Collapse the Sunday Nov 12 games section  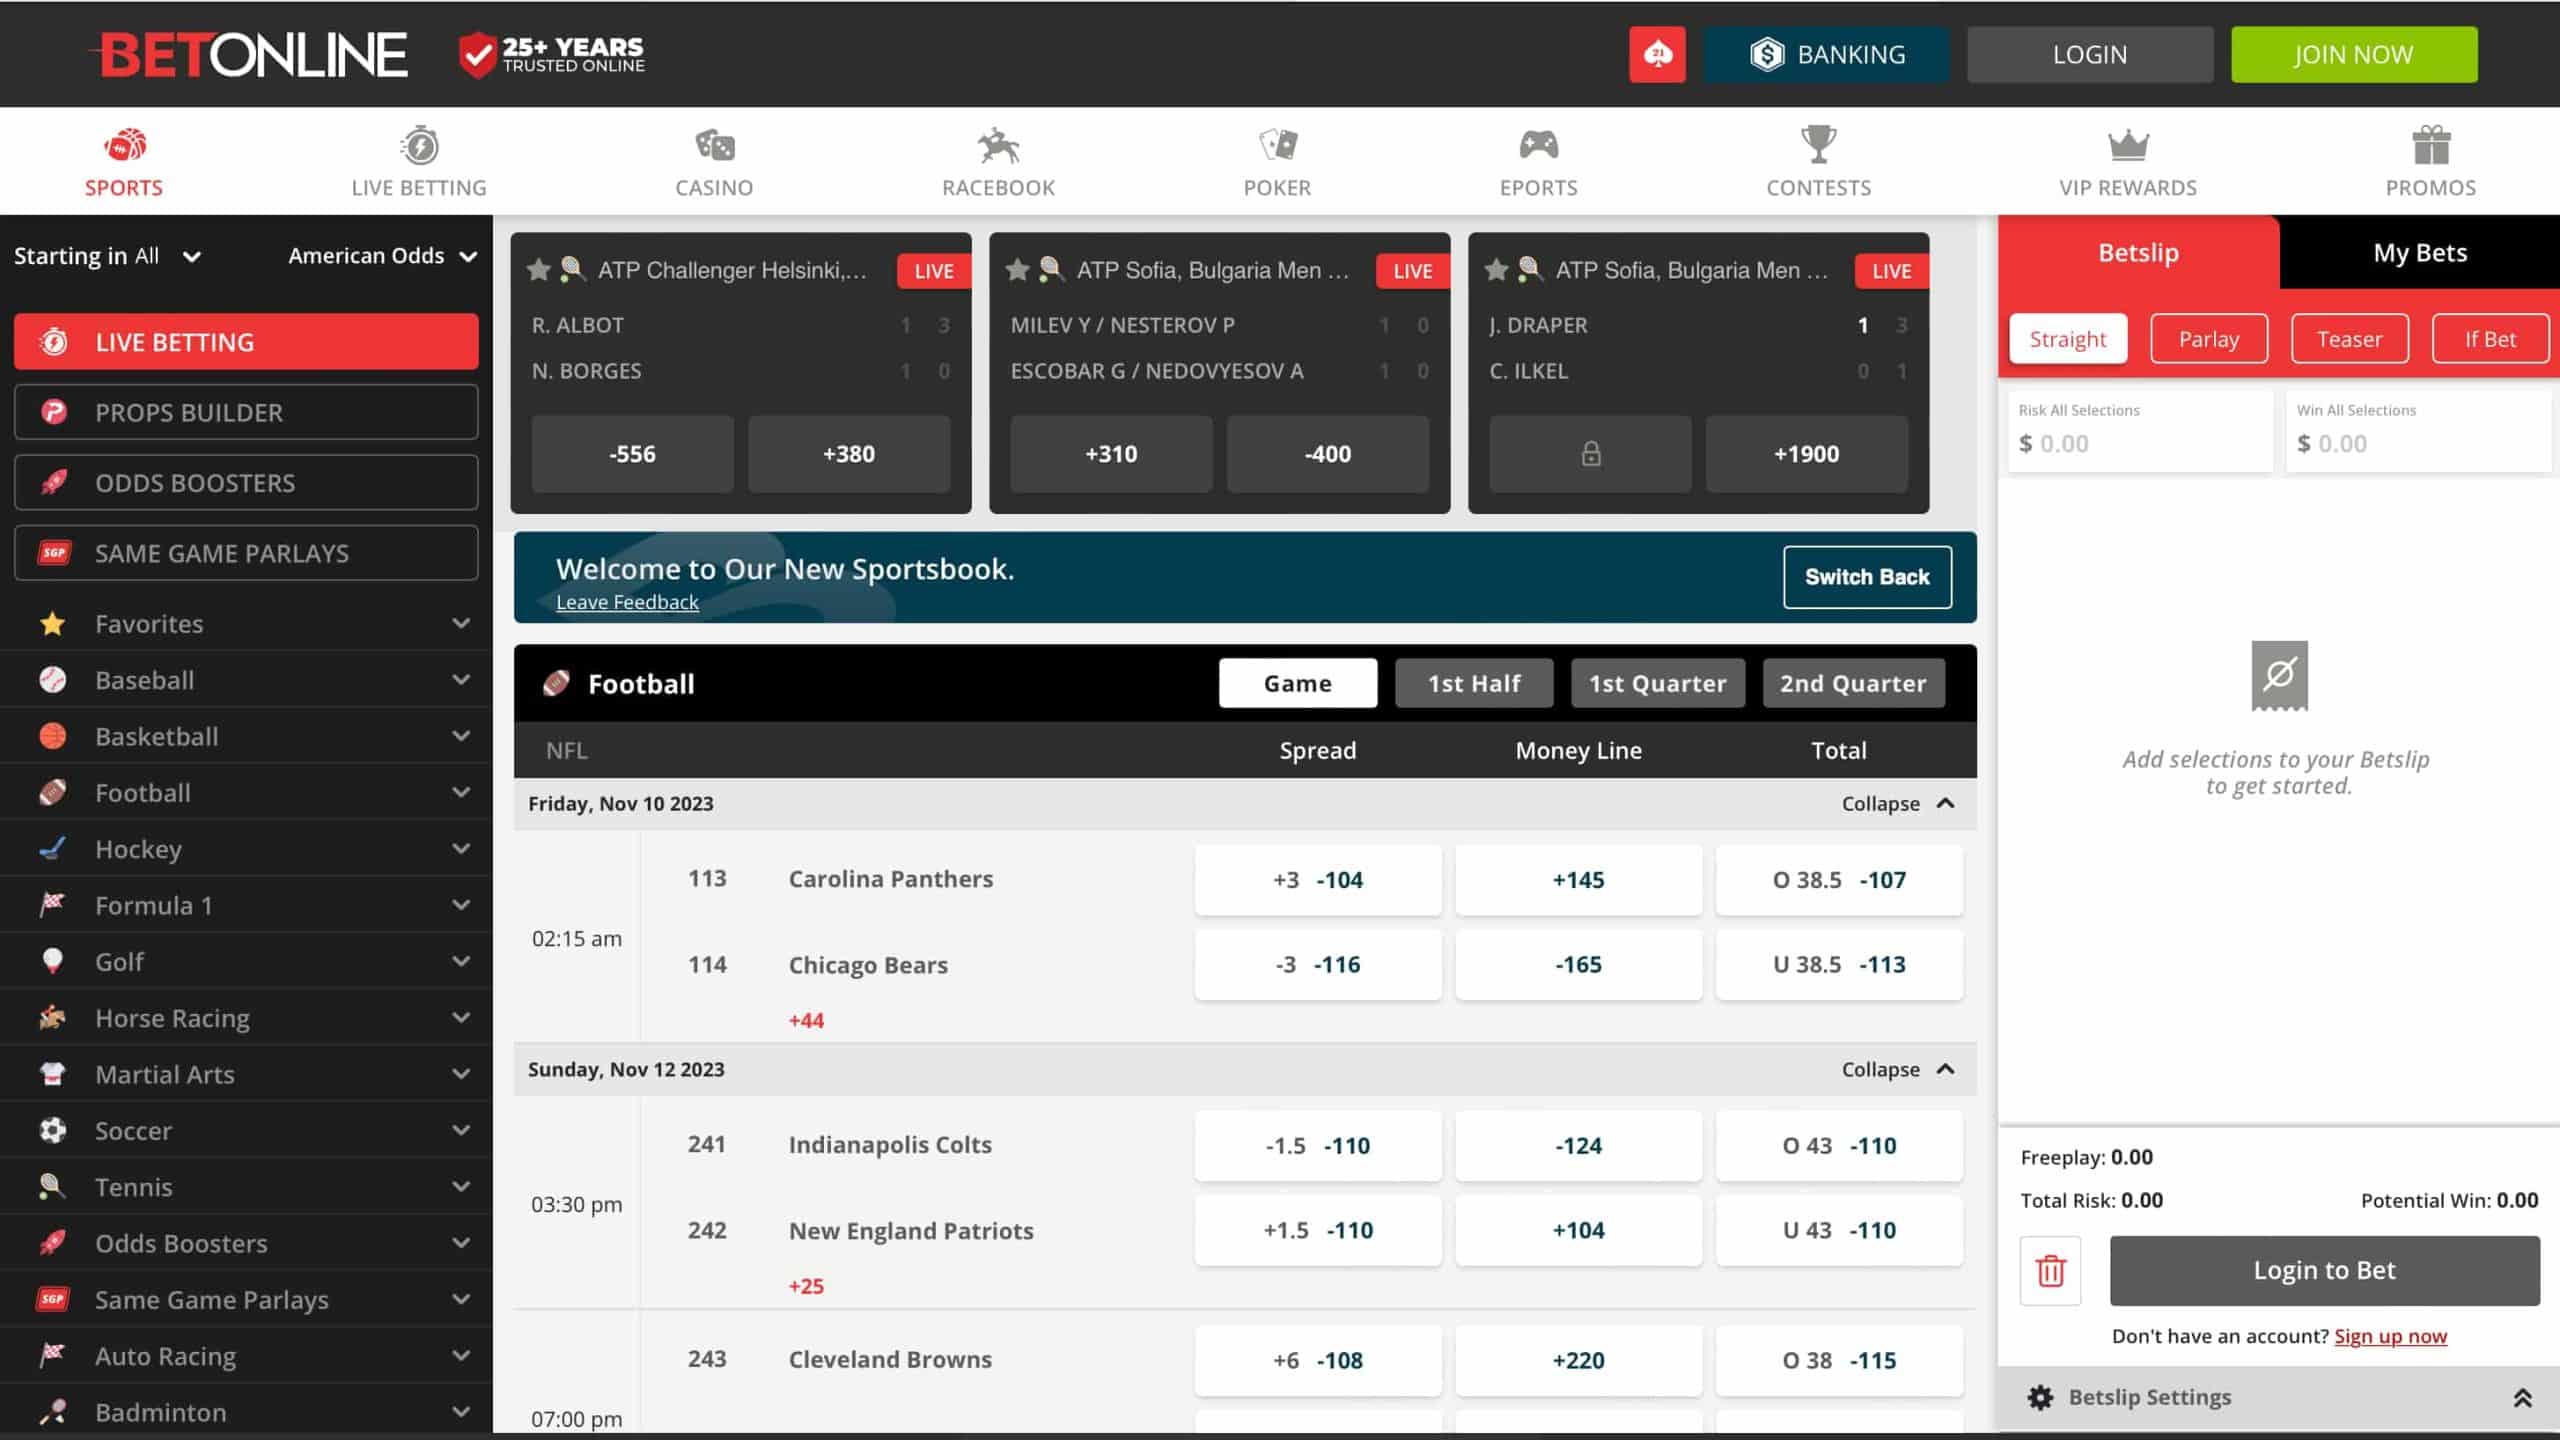pos(1896,1068)
